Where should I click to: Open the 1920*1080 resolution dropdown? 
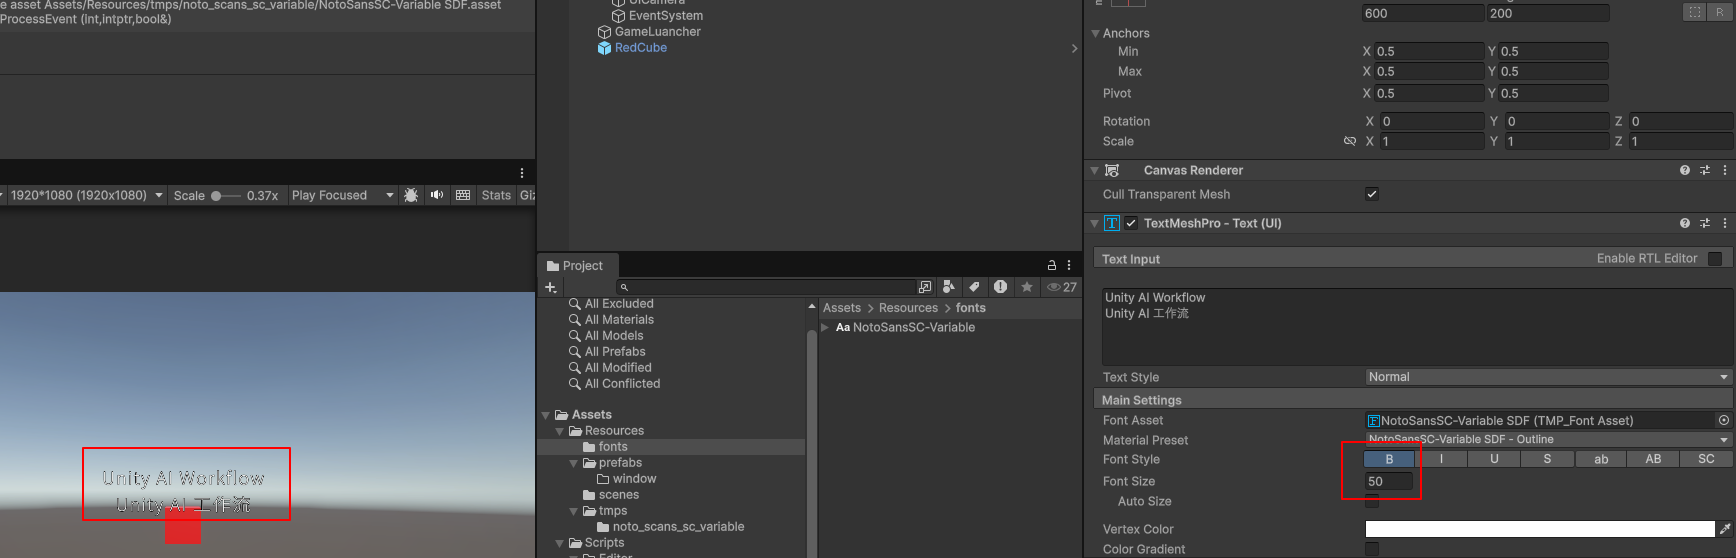[84, 195]
